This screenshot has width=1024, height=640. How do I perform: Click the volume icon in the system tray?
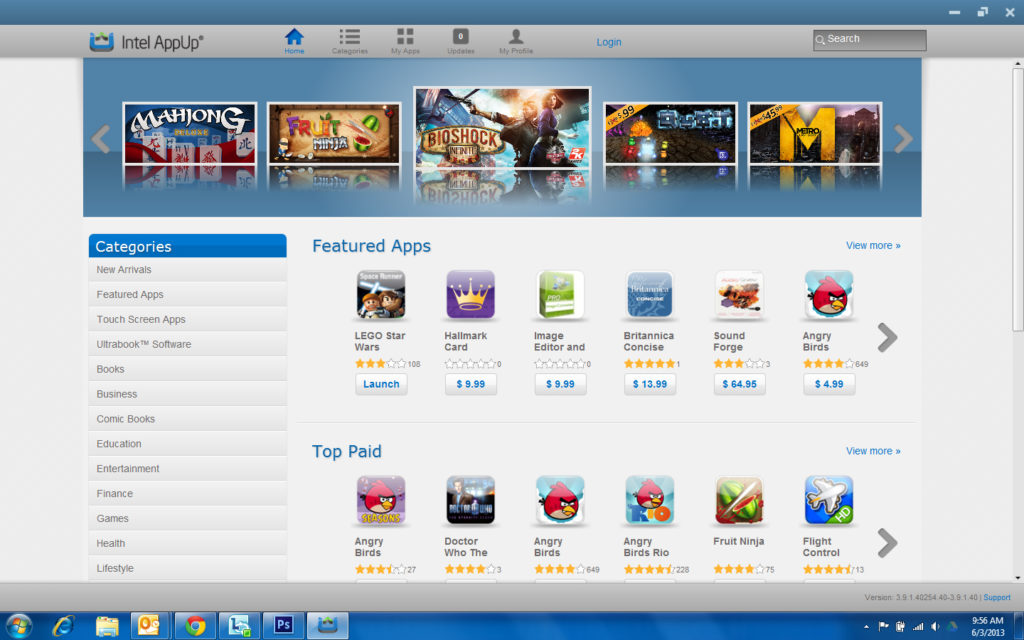[x=935, y=627]
